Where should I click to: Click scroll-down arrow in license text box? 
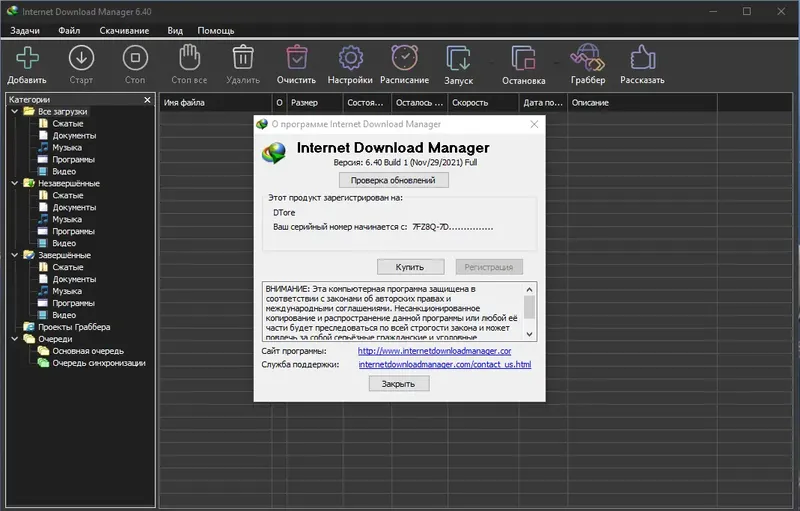530,334
